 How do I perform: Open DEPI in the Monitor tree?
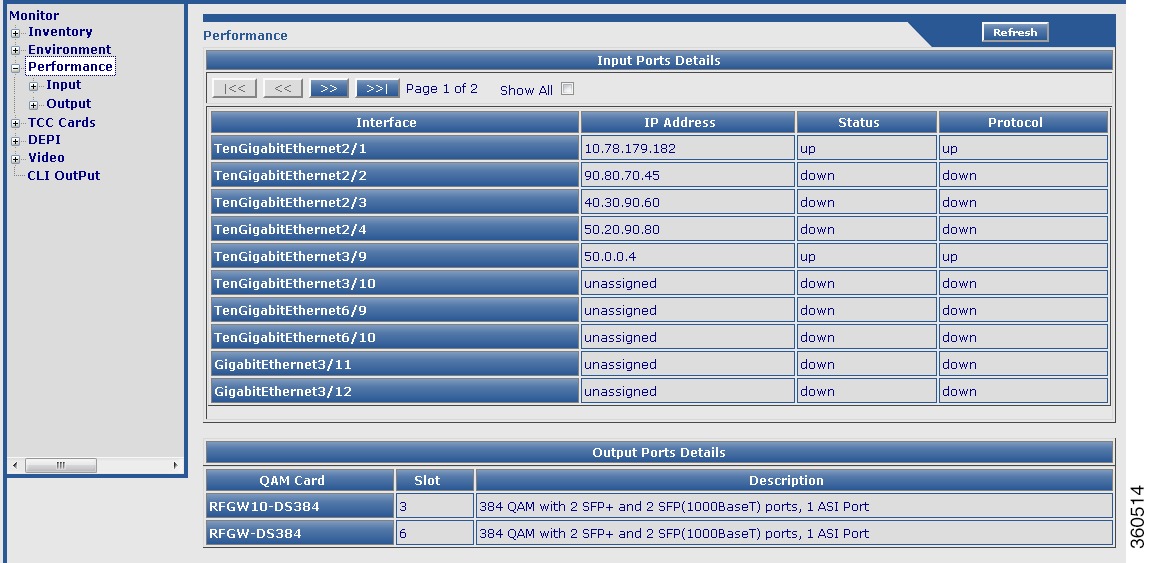coord(44,139)
